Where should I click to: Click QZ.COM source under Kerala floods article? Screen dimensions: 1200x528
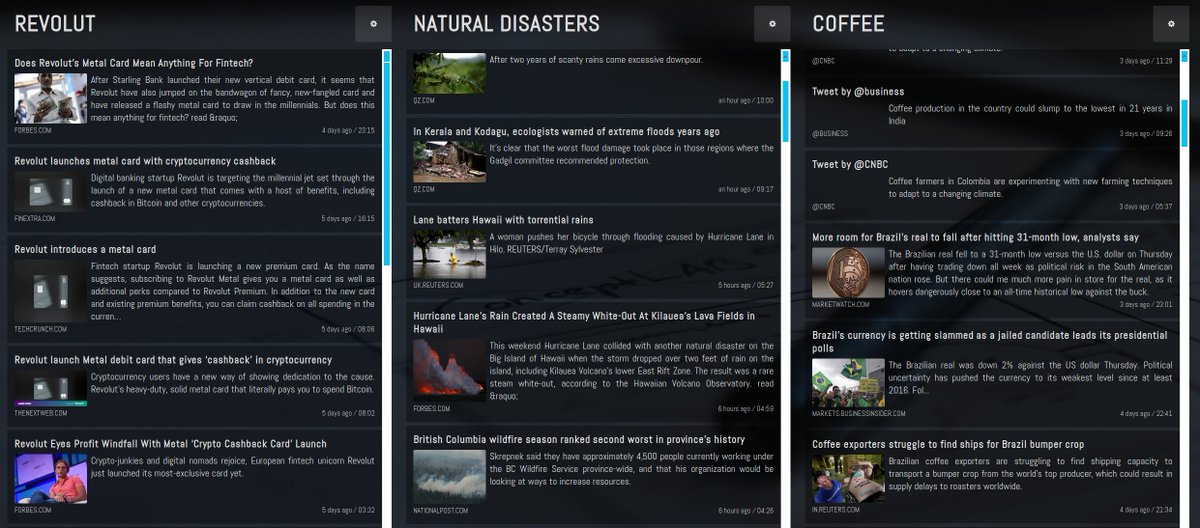click(x=424, y=189)
